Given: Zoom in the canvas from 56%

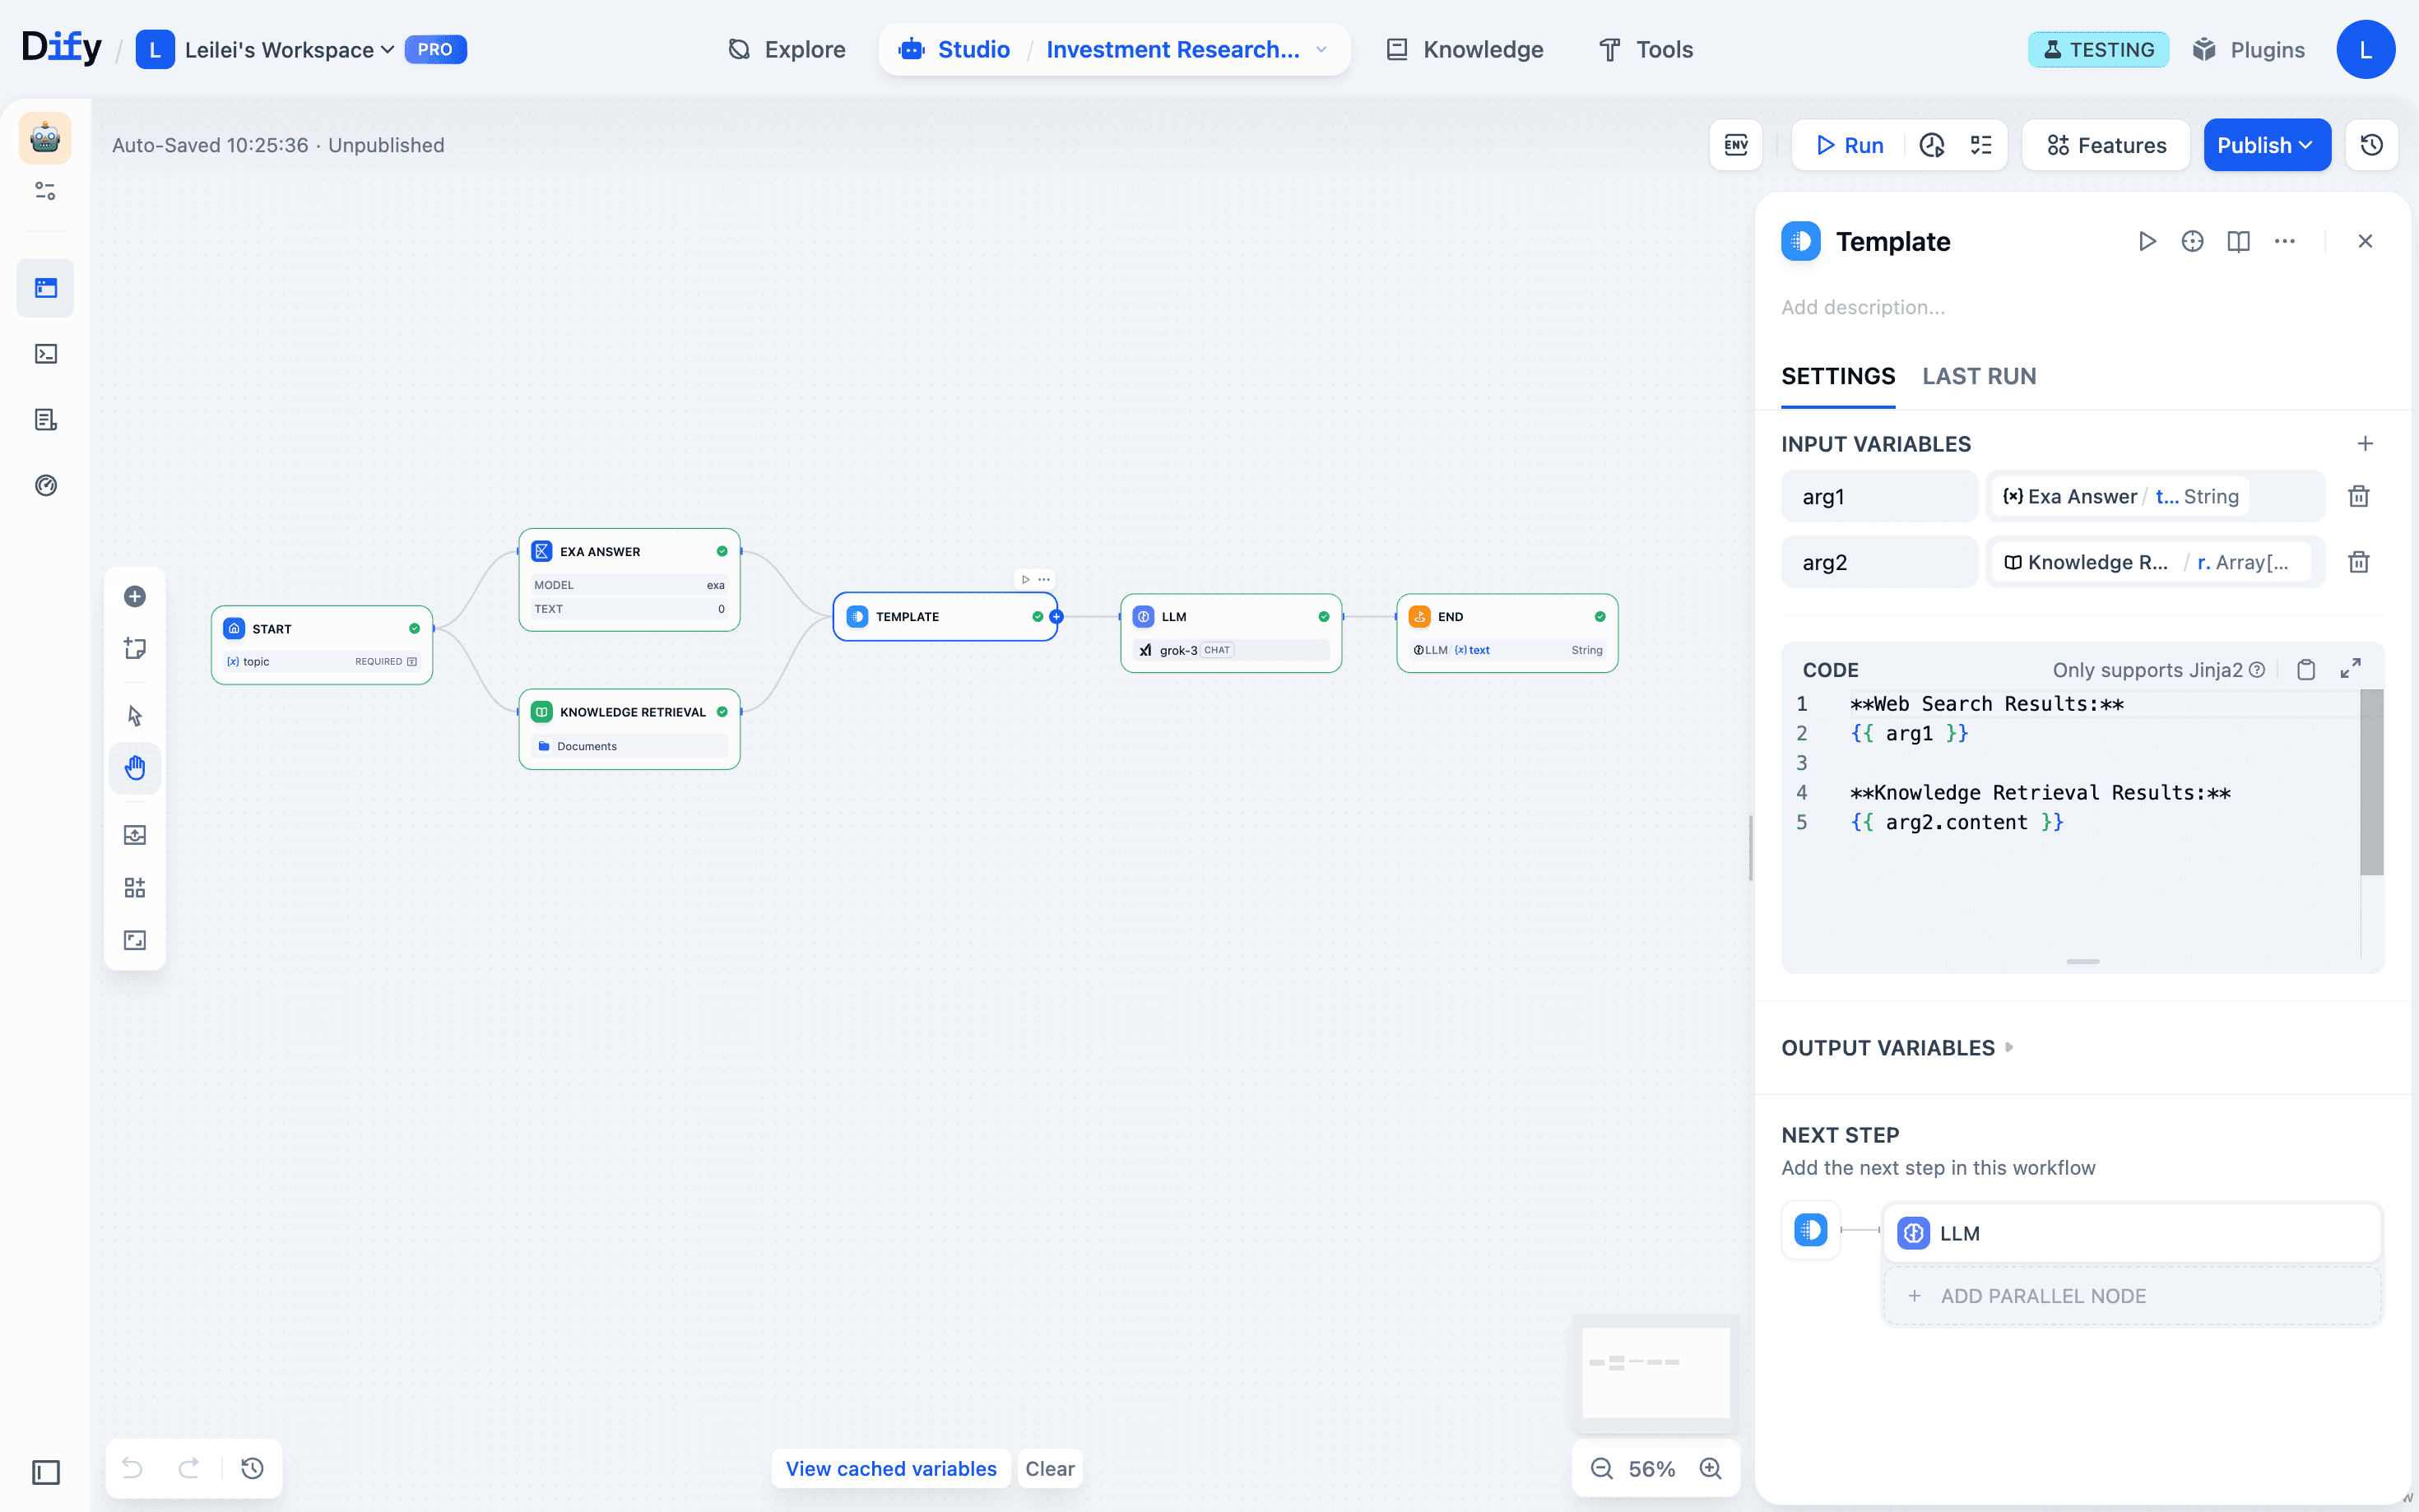Looking at the screenshot, I should pos(1711,1468).
